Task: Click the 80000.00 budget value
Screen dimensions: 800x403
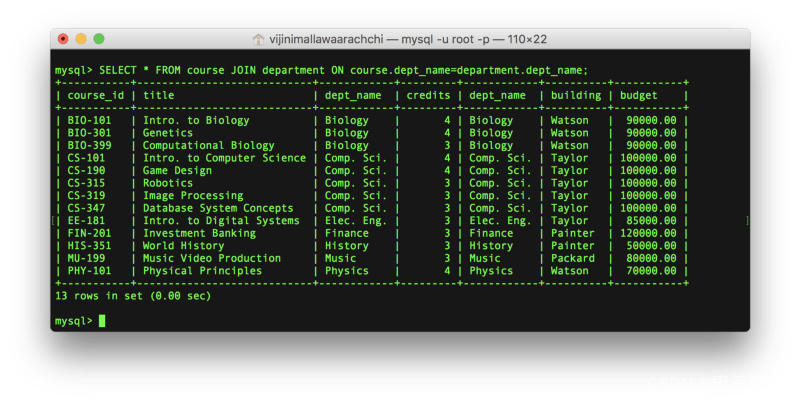Action: [651, 258]
